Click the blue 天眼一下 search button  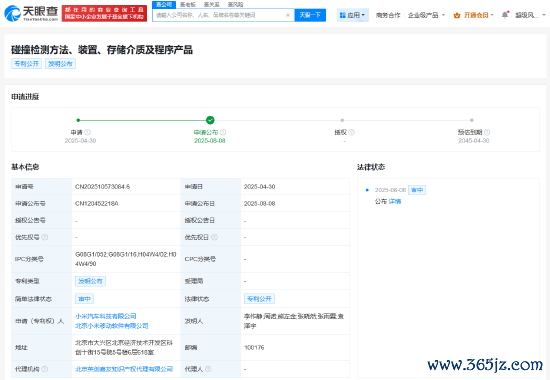pyautogui.click(x=310, y=15)
